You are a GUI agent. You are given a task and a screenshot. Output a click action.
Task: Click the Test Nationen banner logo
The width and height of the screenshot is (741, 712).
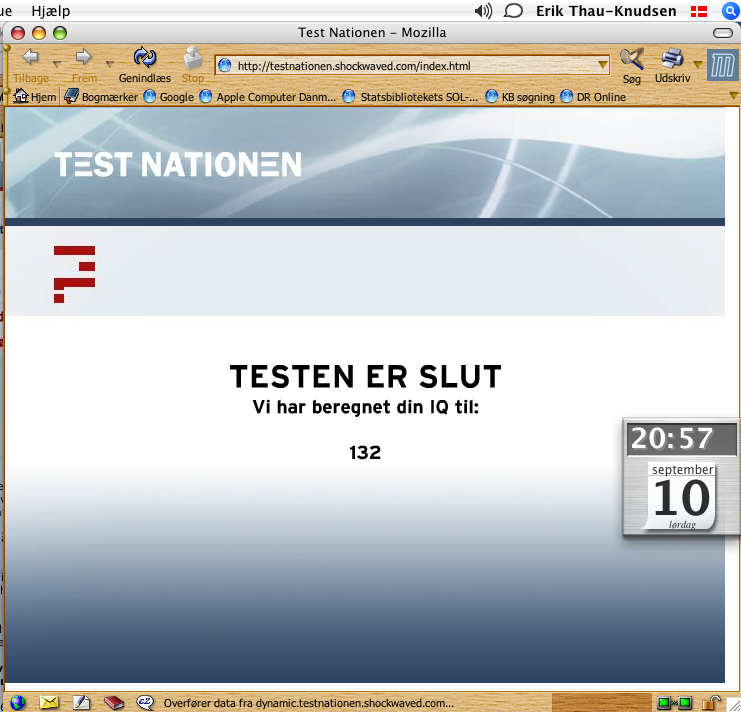178,164
